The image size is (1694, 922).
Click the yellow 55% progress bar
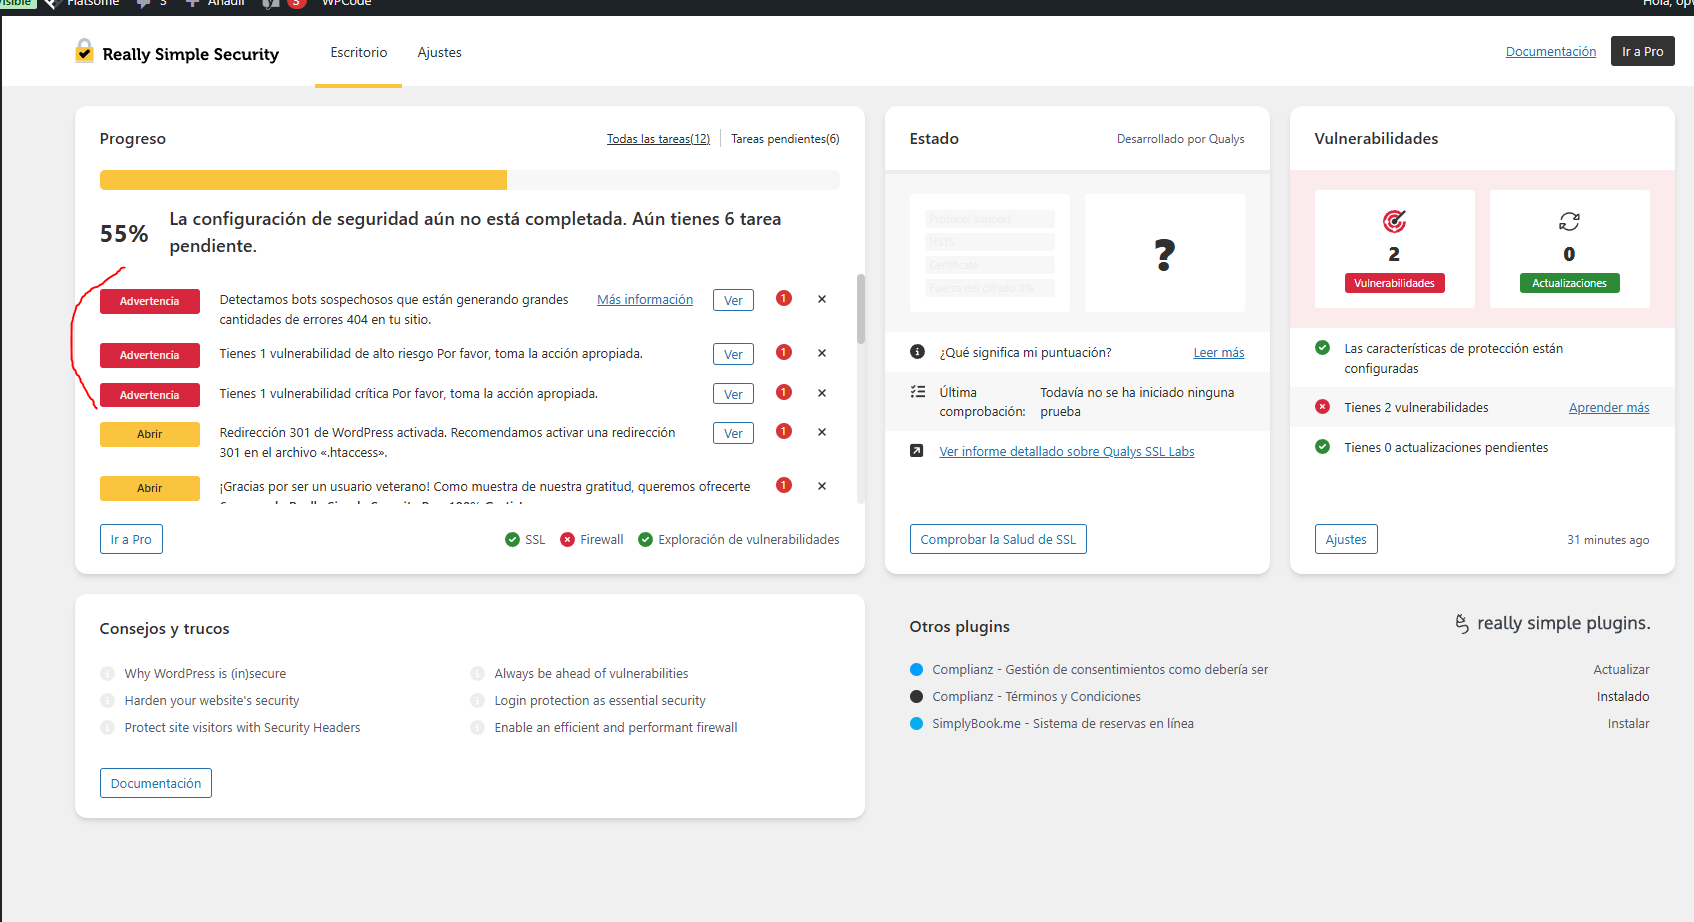click(303, 180)
